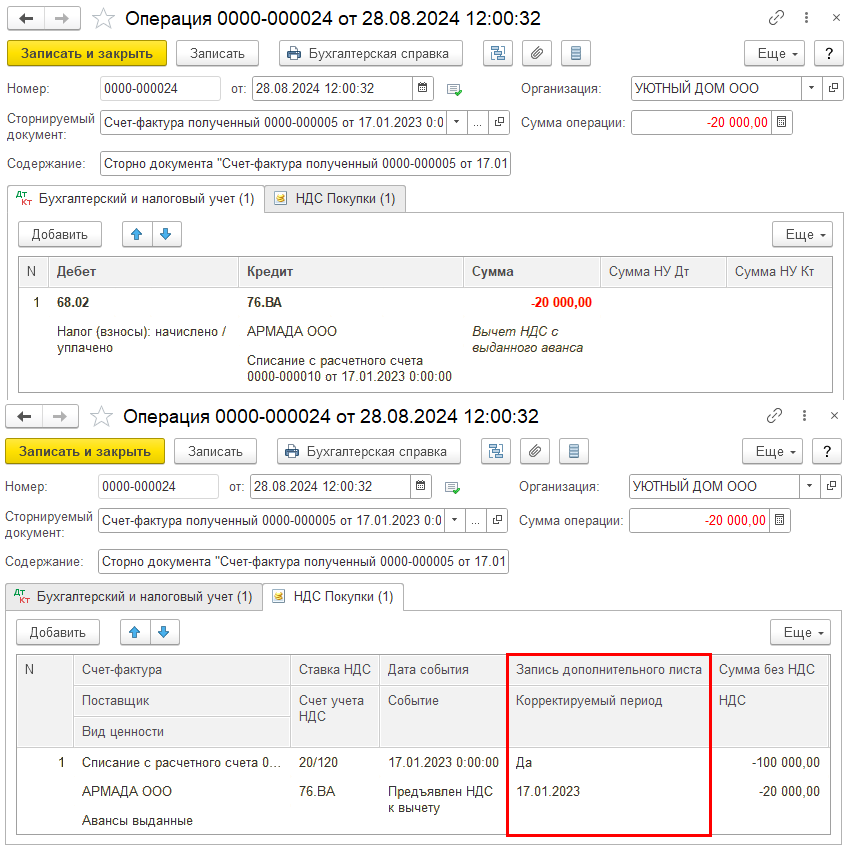Screen dimensions: 848x850
Task: Select Да in Запись дополнительного листа
Action: point(524,762)
